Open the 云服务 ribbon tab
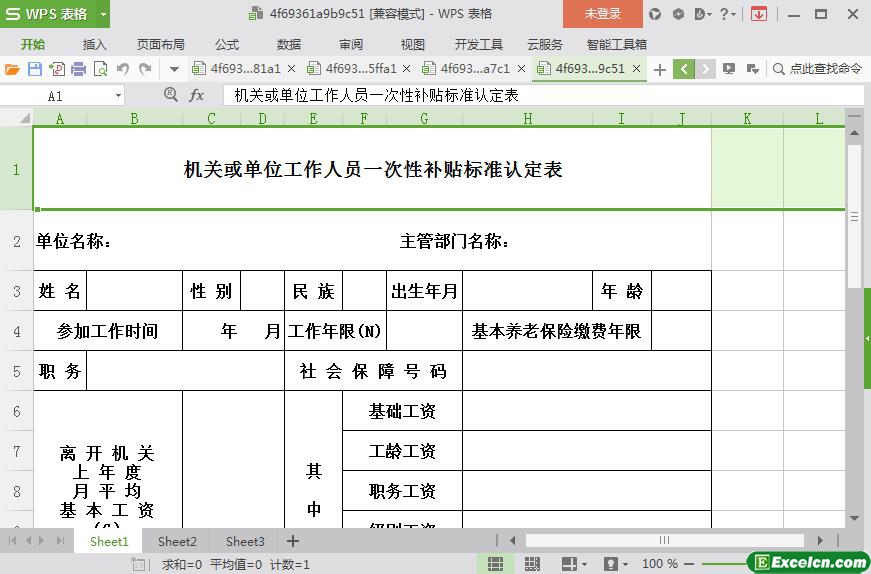871x574 pixels. pos(544,44)
